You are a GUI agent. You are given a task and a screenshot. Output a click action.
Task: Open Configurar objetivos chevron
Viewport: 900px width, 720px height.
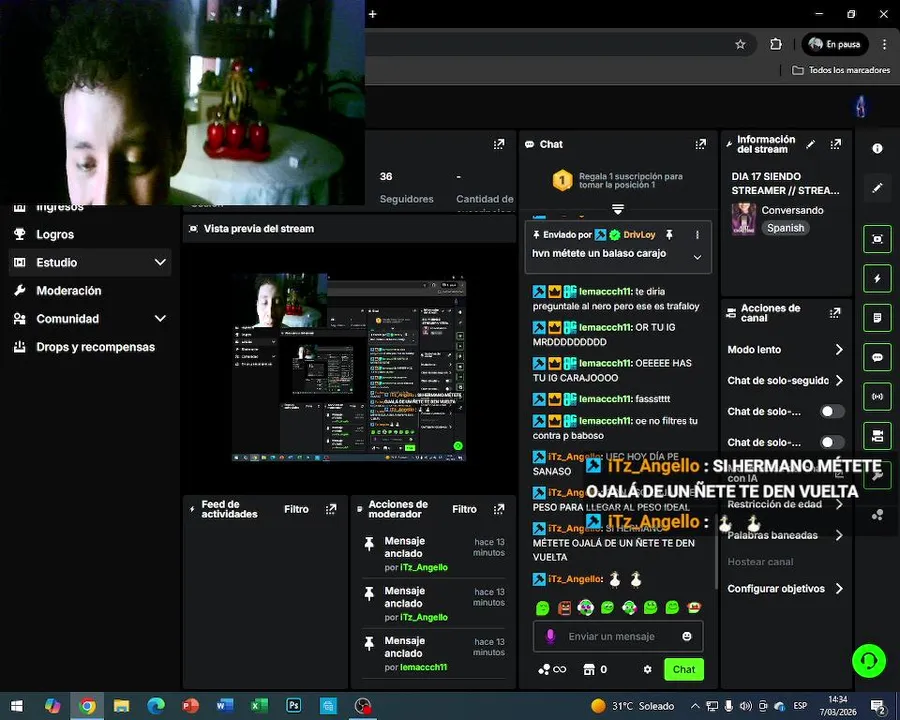point(839,589)
